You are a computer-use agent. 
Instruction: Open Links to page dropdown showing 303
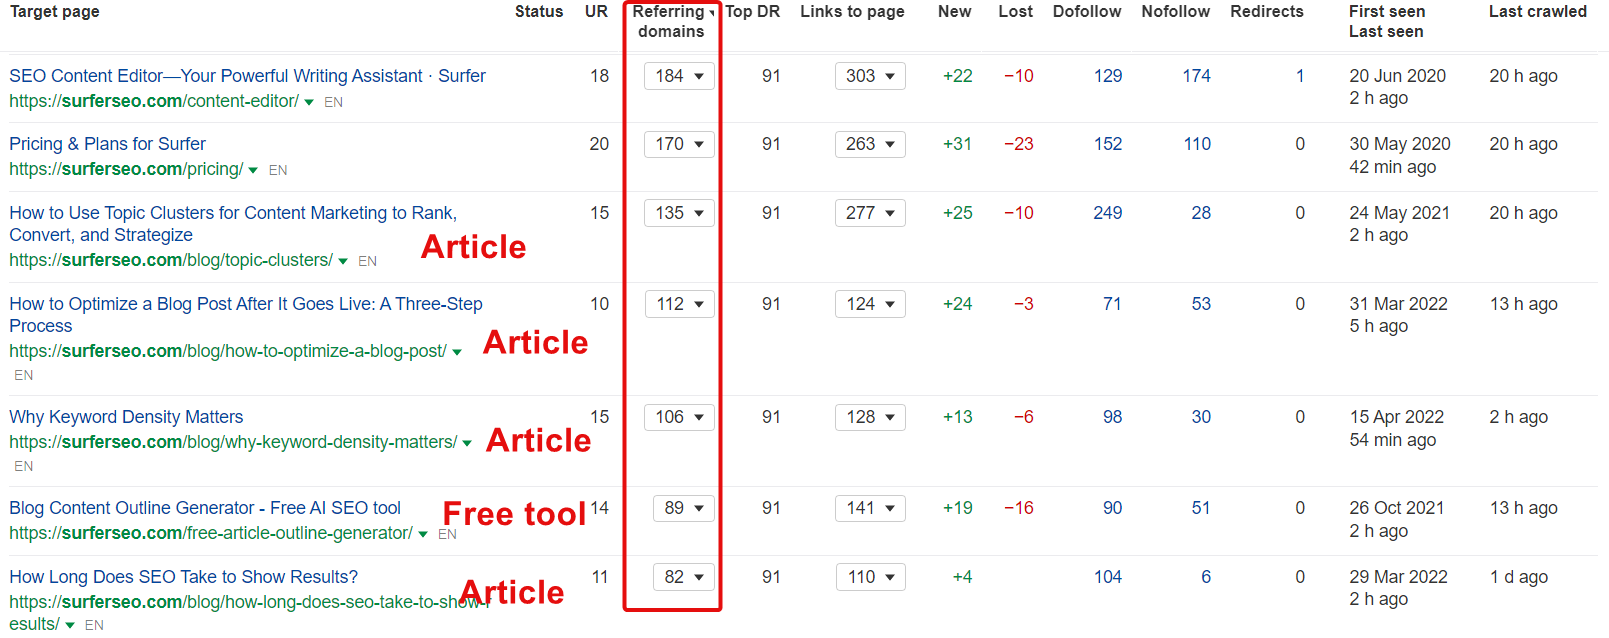(x=870, y=76)
